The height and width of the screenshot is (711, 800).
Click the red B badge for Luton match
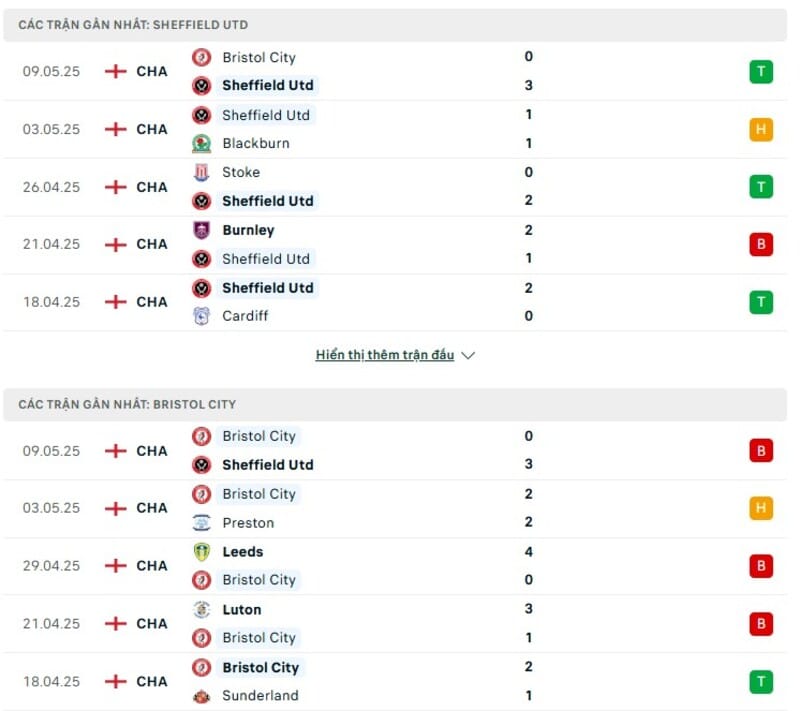[x=761, y=624]
